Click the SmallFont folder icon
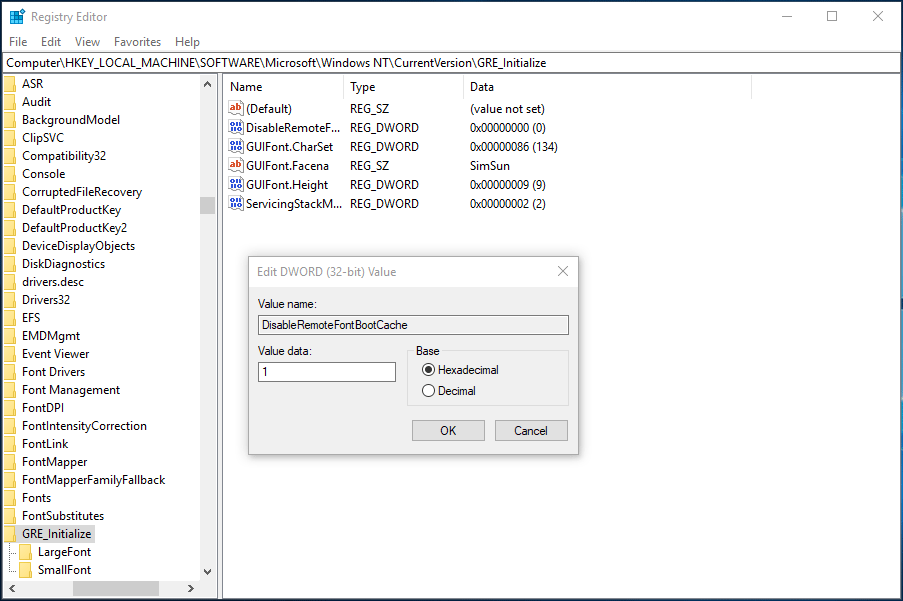Viewport: 903px width, 601px height. (25, 570)
